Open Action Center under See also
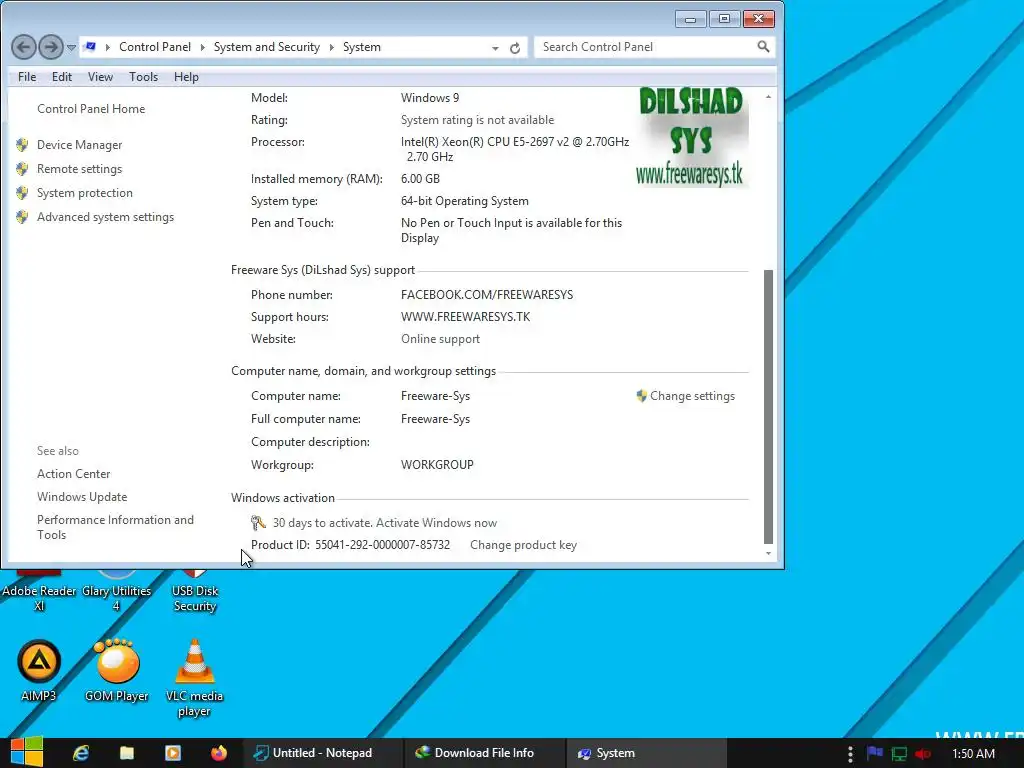Screen dimensions: 1024x768 point(73,474)
